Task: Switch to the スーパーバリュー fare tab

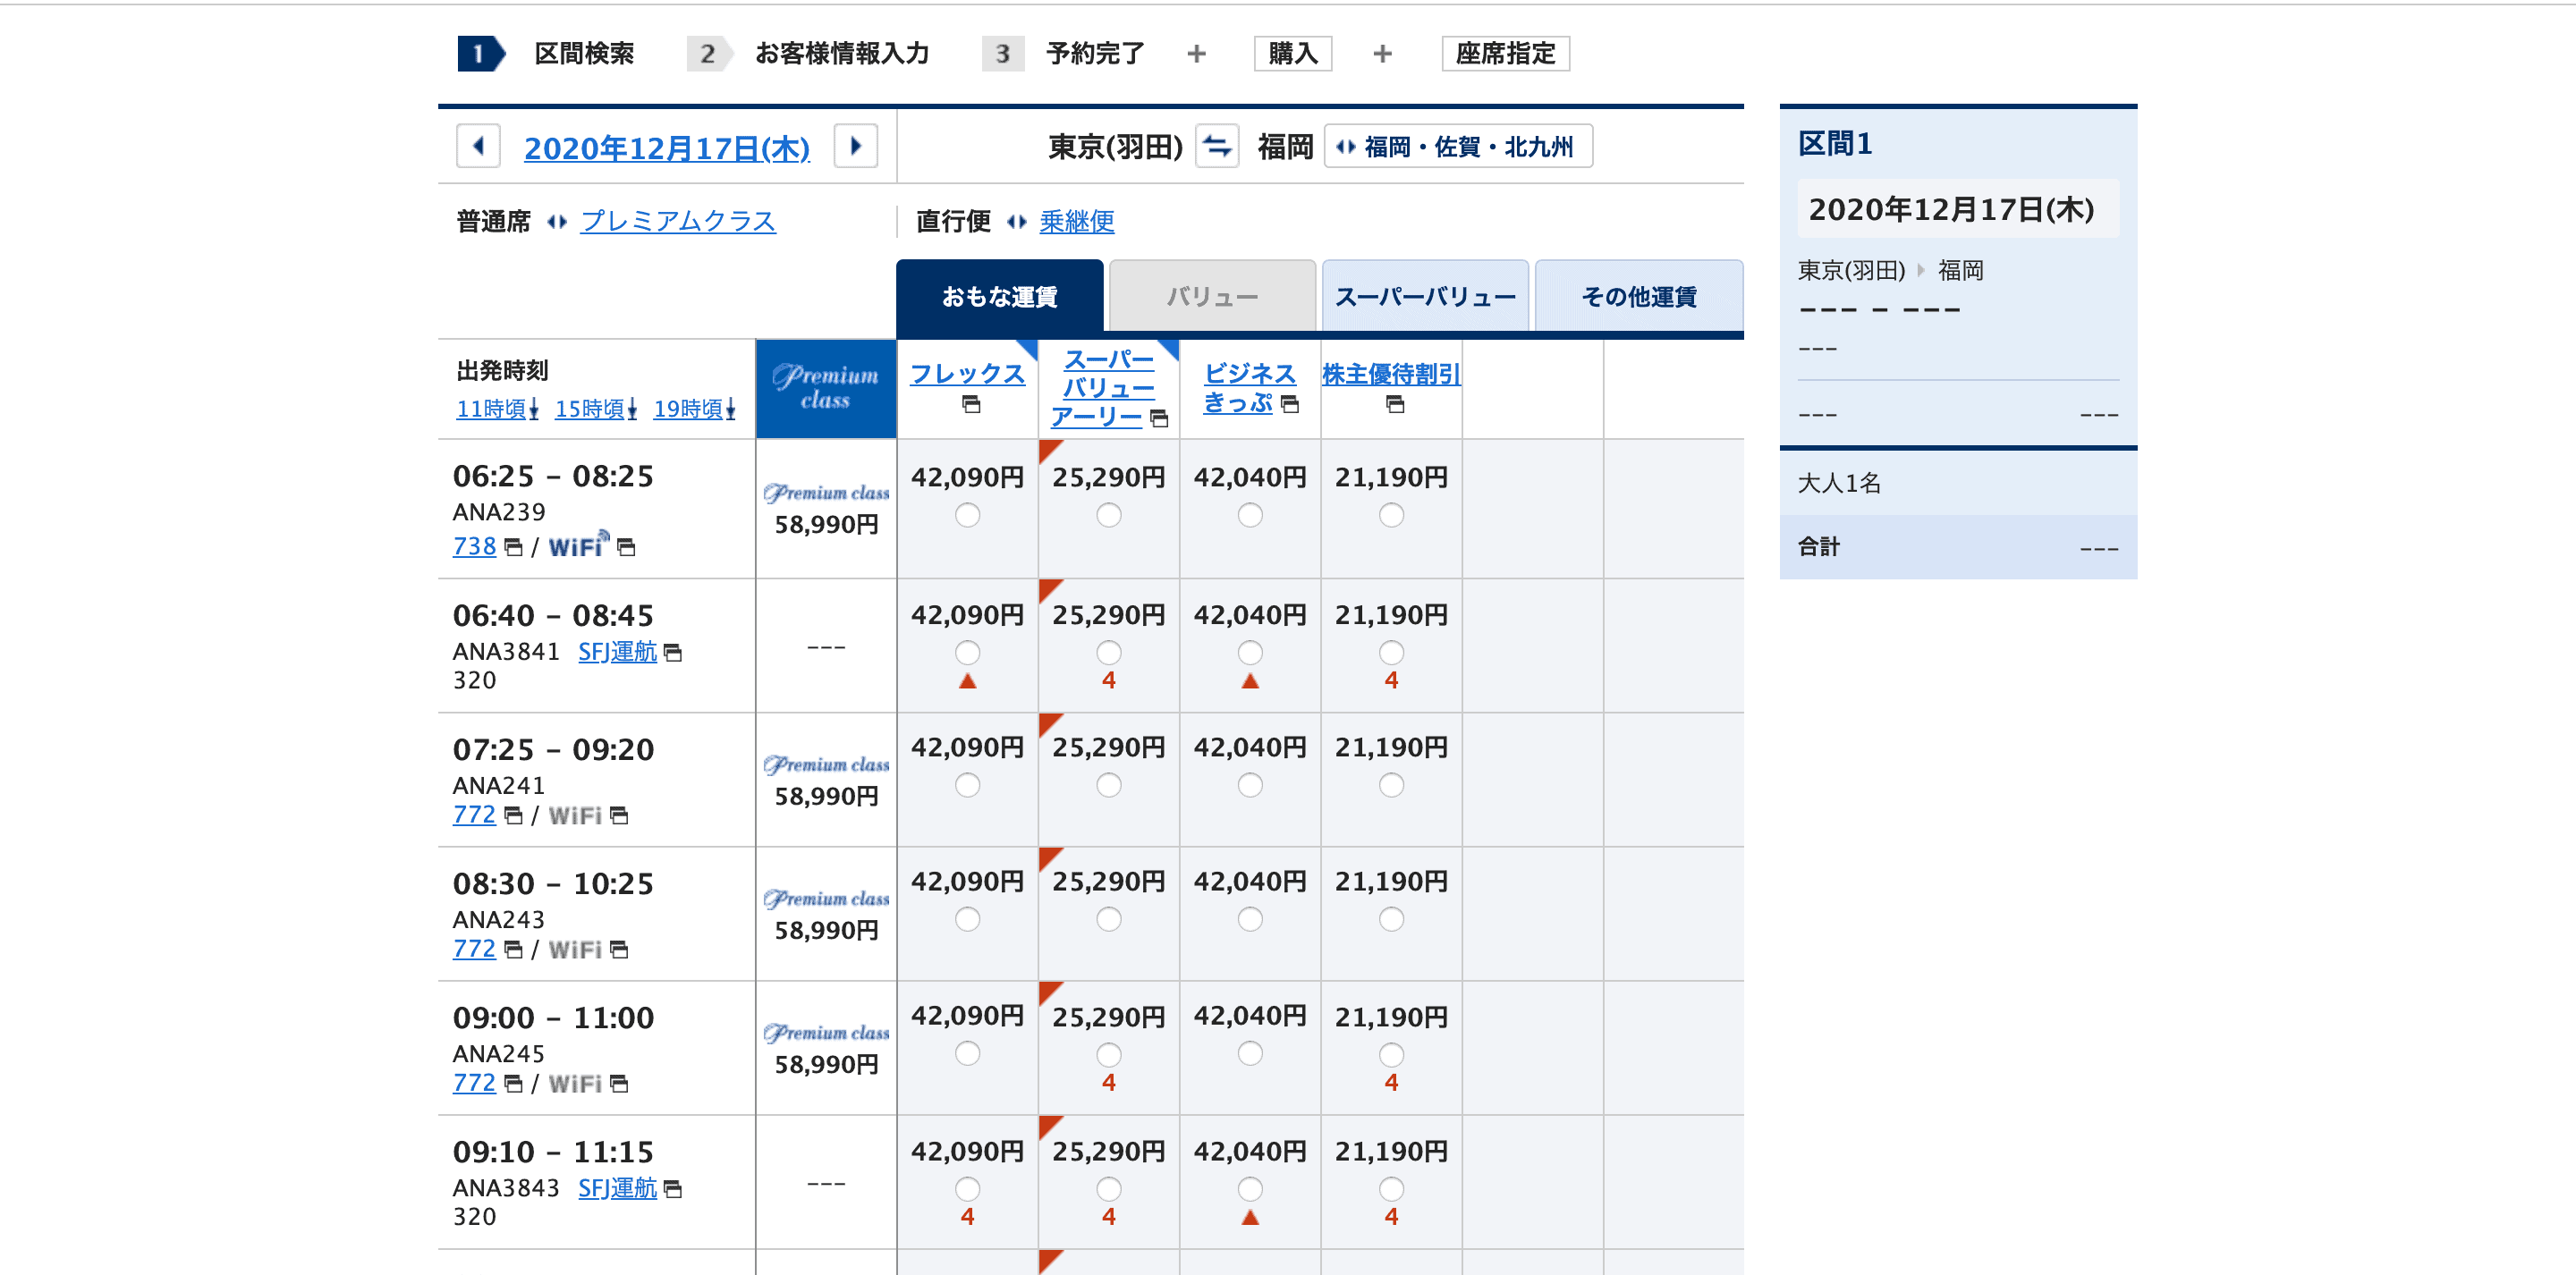Action: (x=1424, y=295)
